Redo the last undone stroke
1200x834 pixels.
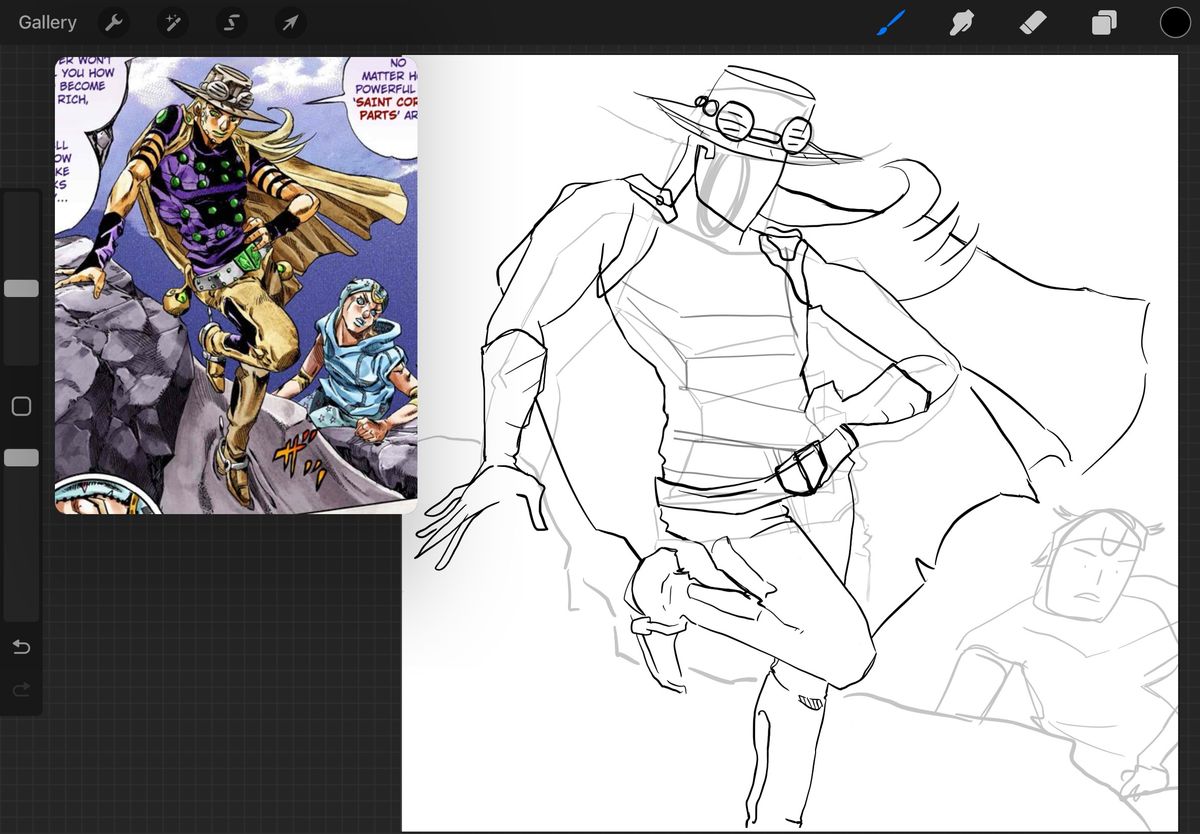pos(21,689)
